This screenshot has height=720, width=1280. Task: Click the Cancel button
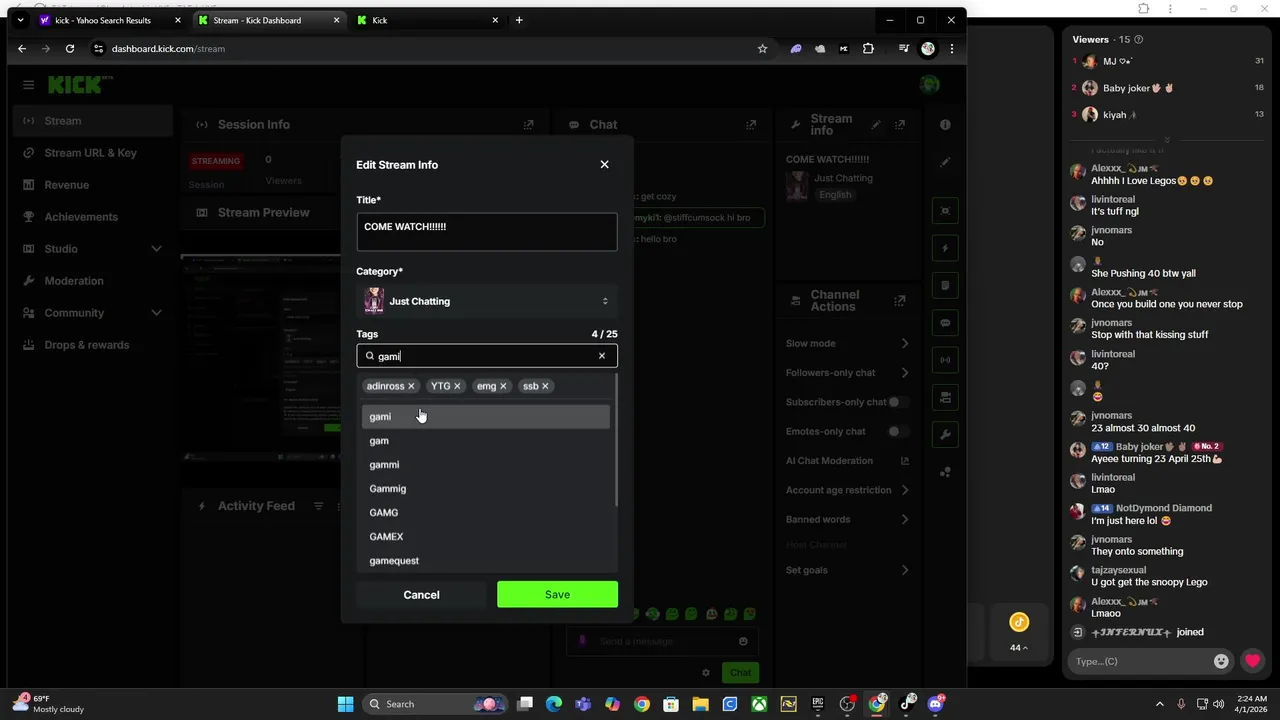[x=421, y=594]
